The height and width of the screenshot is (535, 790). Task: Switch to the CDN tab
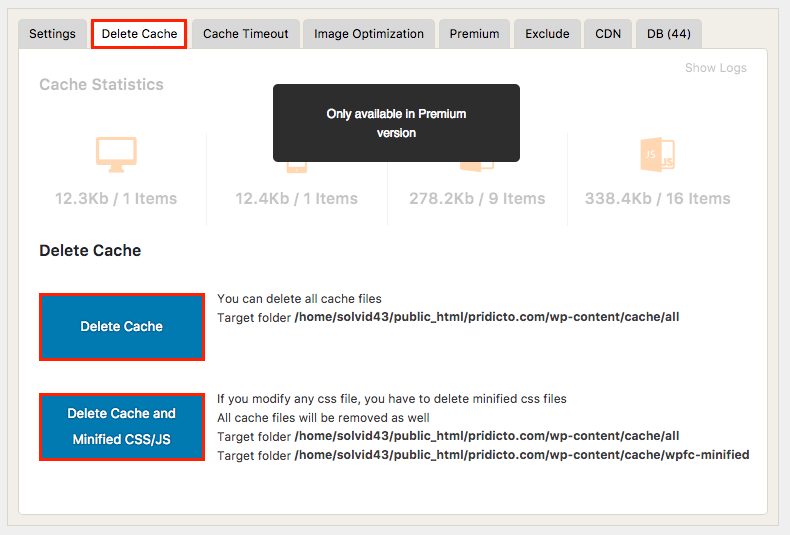pos(608,34)
